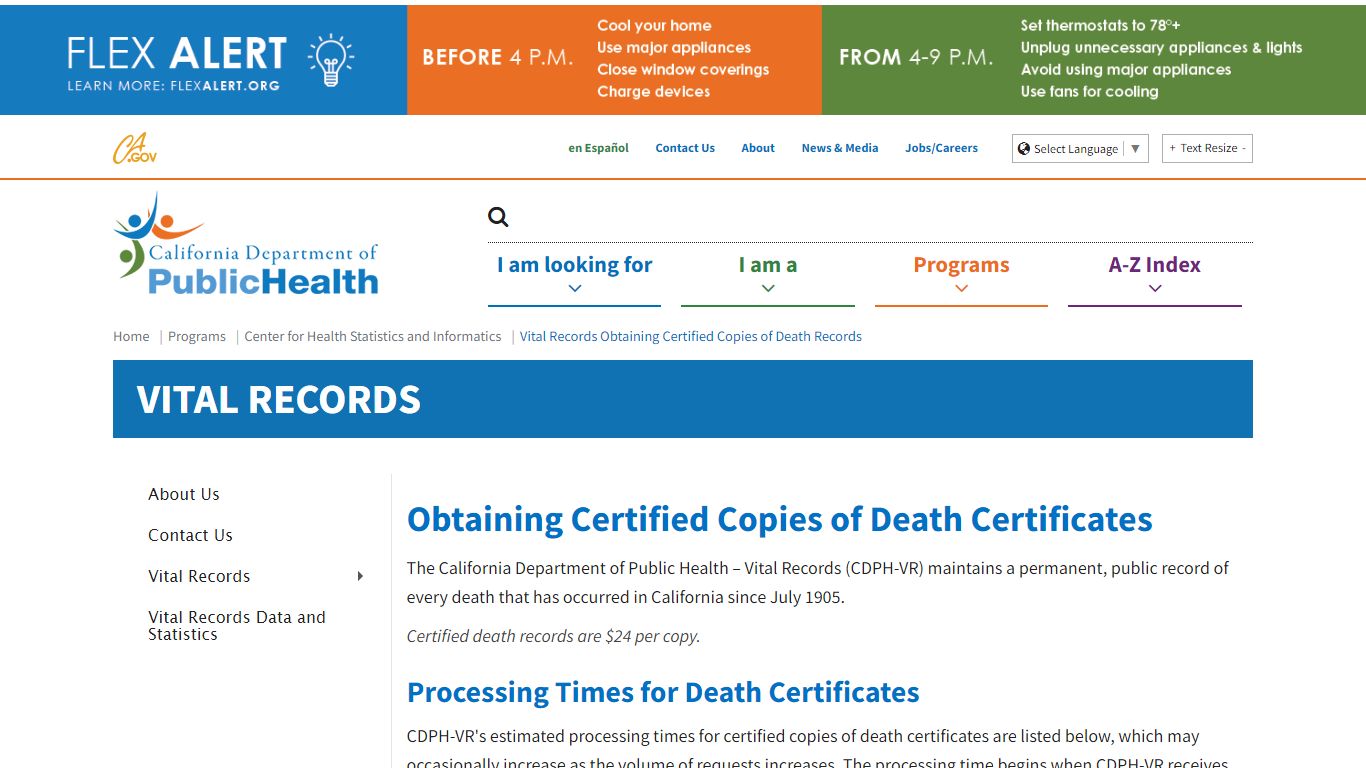The width and height of the screenshot is (1366, 768).
Task: Click the Before 4 P.M. orange banner
Action: point(614,60)
